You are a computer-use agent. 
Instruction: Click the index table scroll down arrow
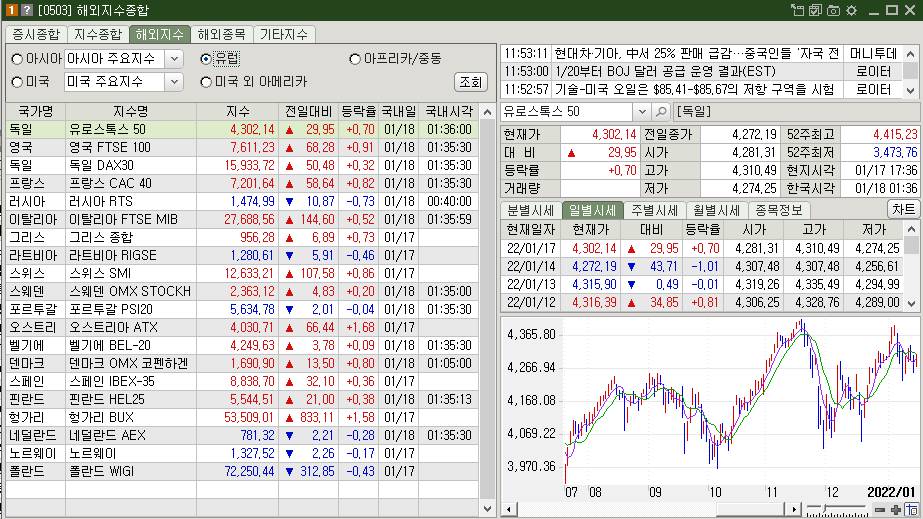click(x=487, y=508)
